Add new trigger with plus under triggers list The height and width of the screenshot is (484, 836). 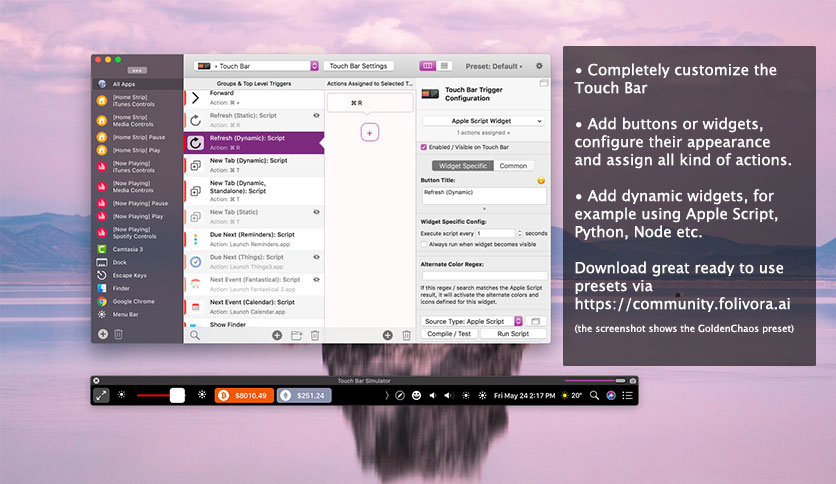pyautogui.click(x=277, y=335)
